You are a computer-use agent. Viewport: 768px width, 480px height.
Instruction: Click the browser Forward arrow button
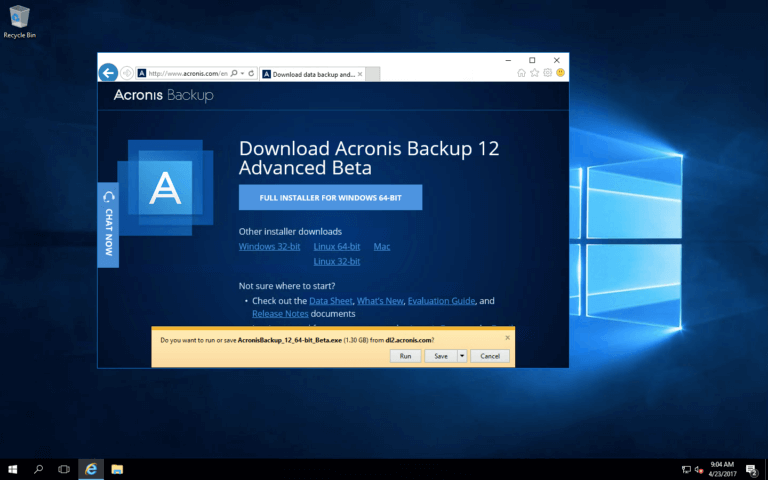126,73
